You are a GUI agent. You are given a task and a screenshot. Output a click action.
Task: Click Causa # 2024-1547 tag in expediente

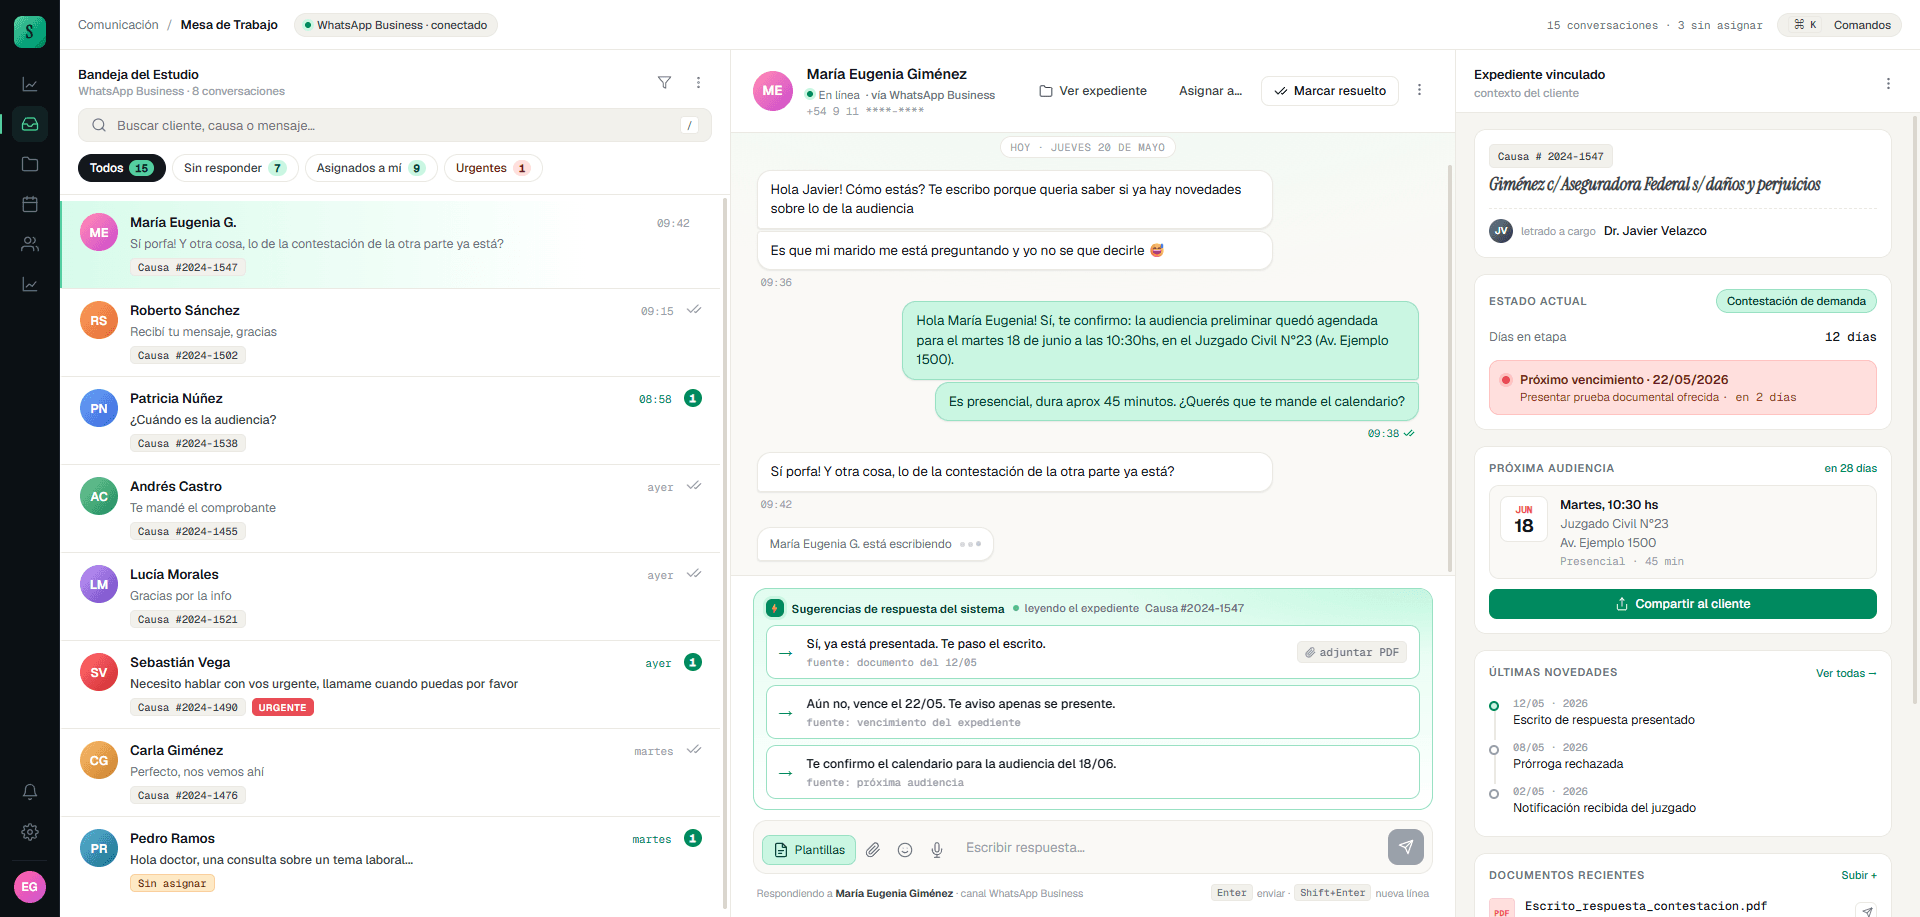tap(1550, 156)
